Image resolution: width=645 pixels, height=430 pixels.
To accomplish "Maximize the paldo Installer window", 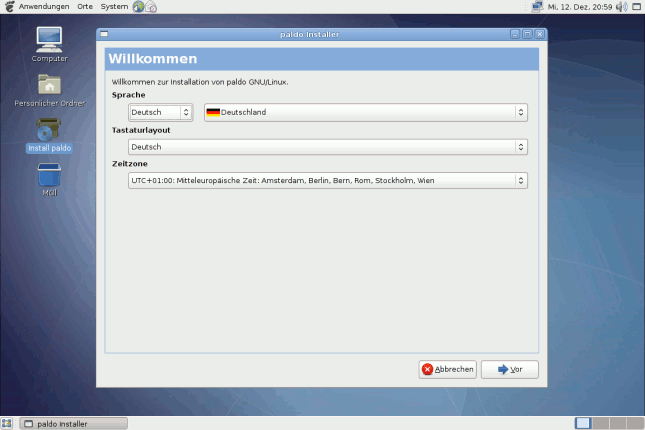I will [527, 34].
